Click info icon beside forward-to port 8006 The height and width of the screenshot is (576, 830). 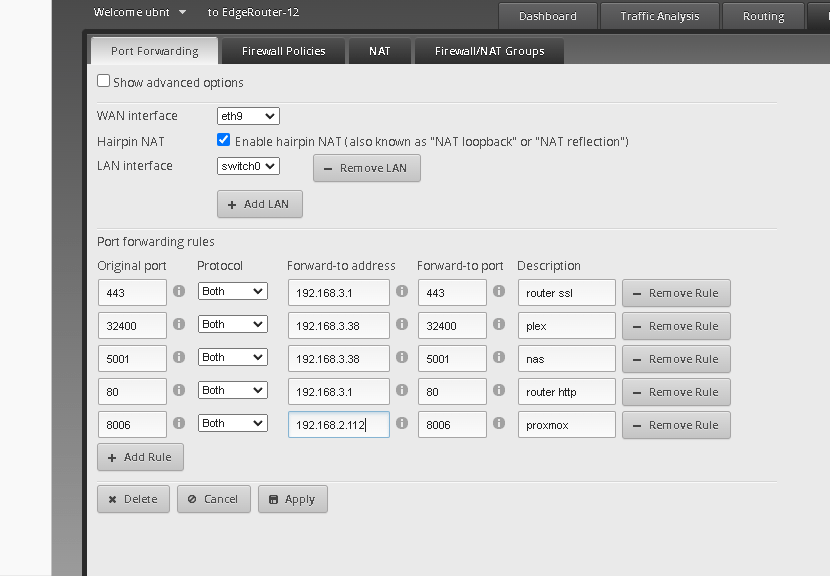point(499,423)
